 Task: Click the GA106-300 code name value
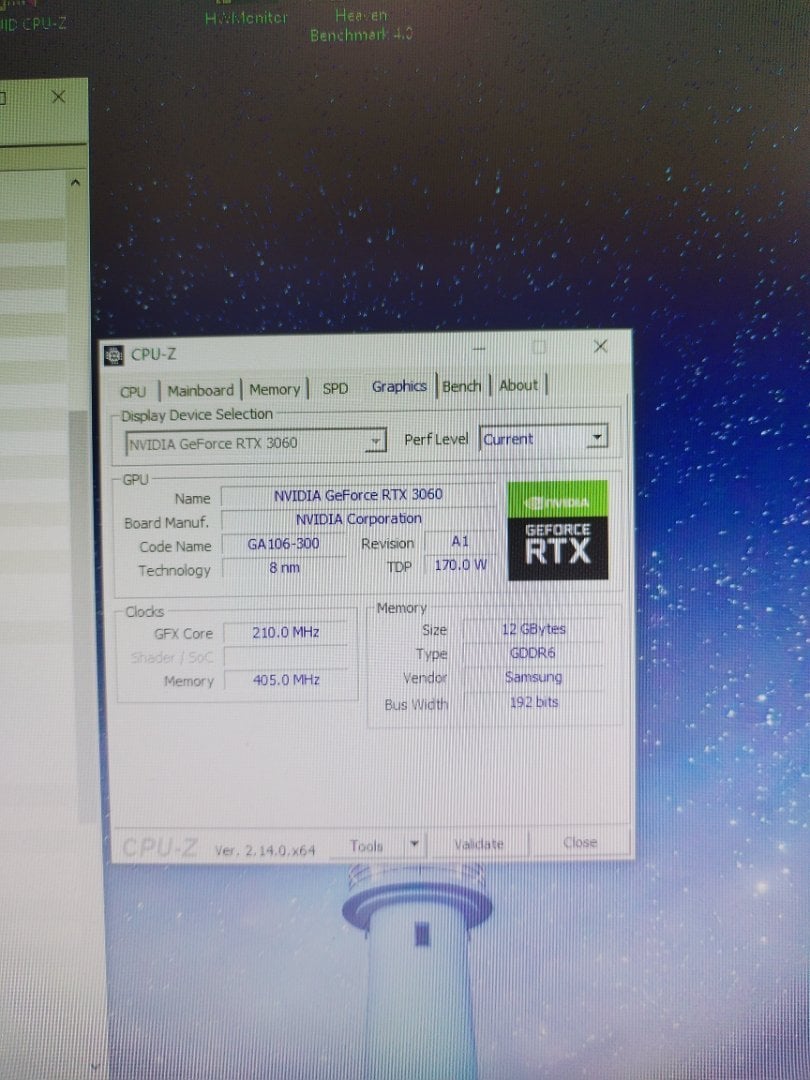click(283, 544)
